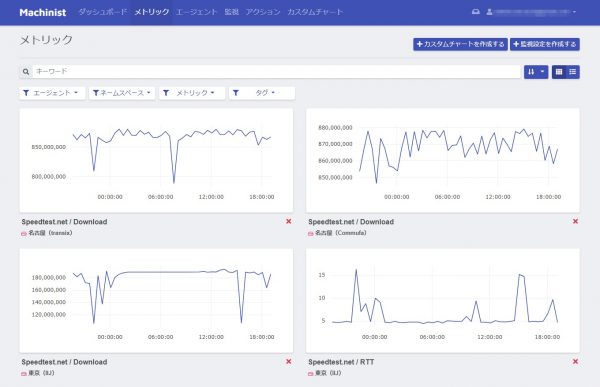Switch to grid view
The image size is (600, 387).
(559, 72)
